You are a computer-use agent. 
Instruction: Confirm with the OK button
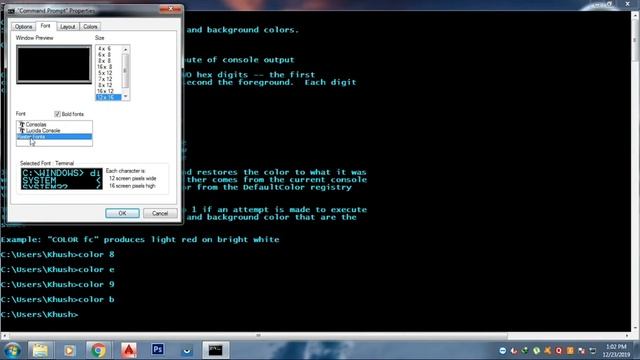(122, 213)
